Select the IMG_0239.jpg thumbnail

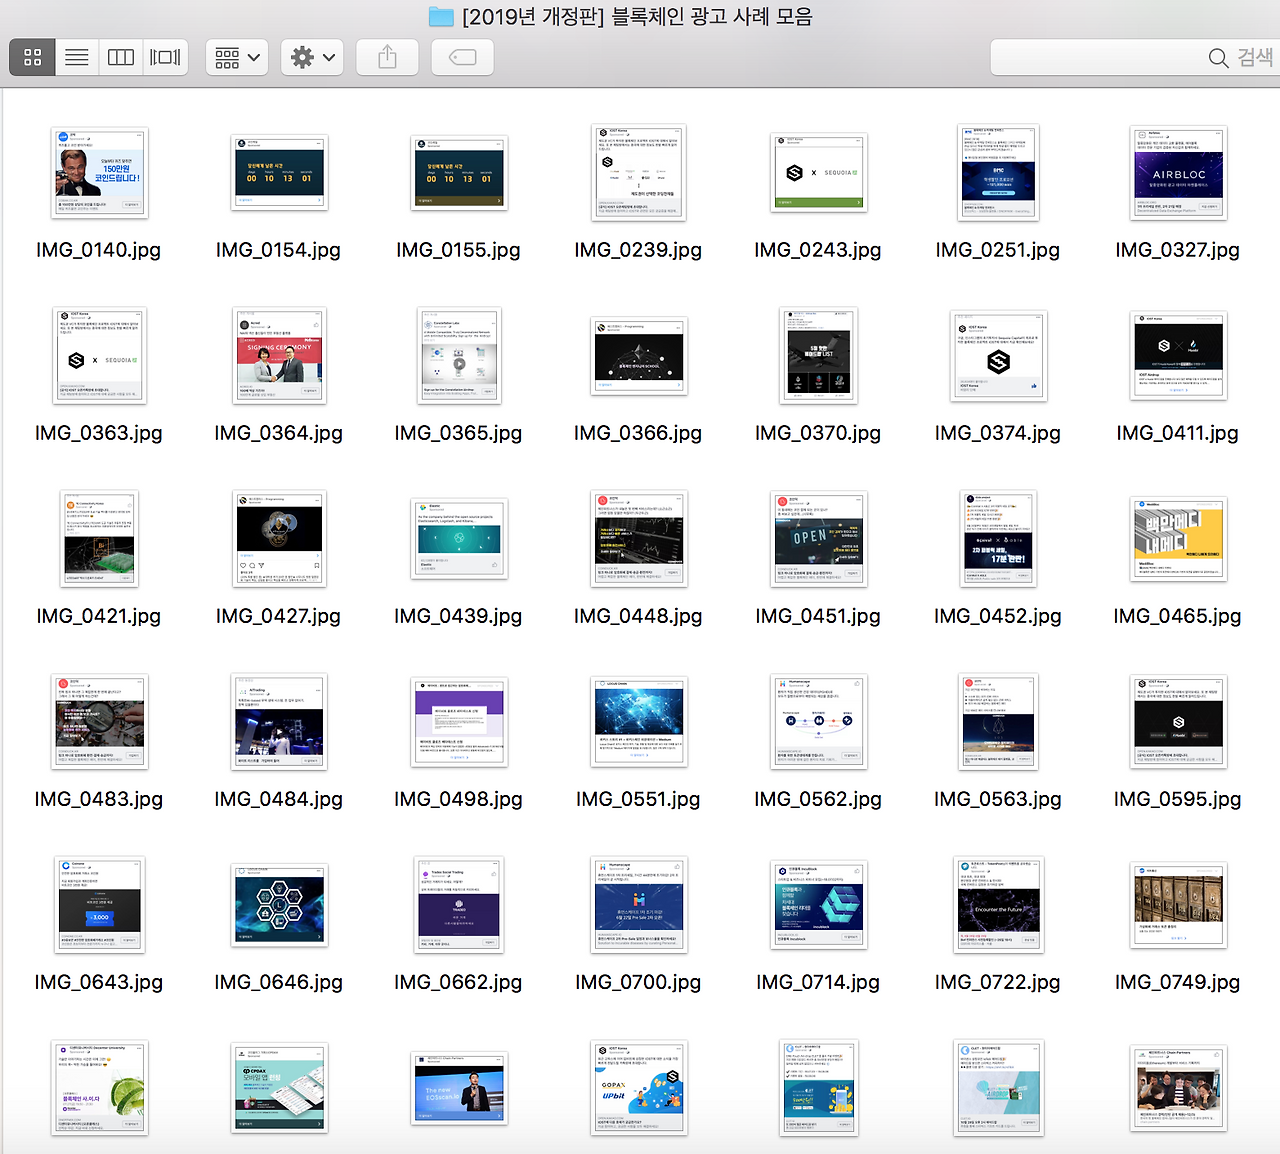point(639,172)
